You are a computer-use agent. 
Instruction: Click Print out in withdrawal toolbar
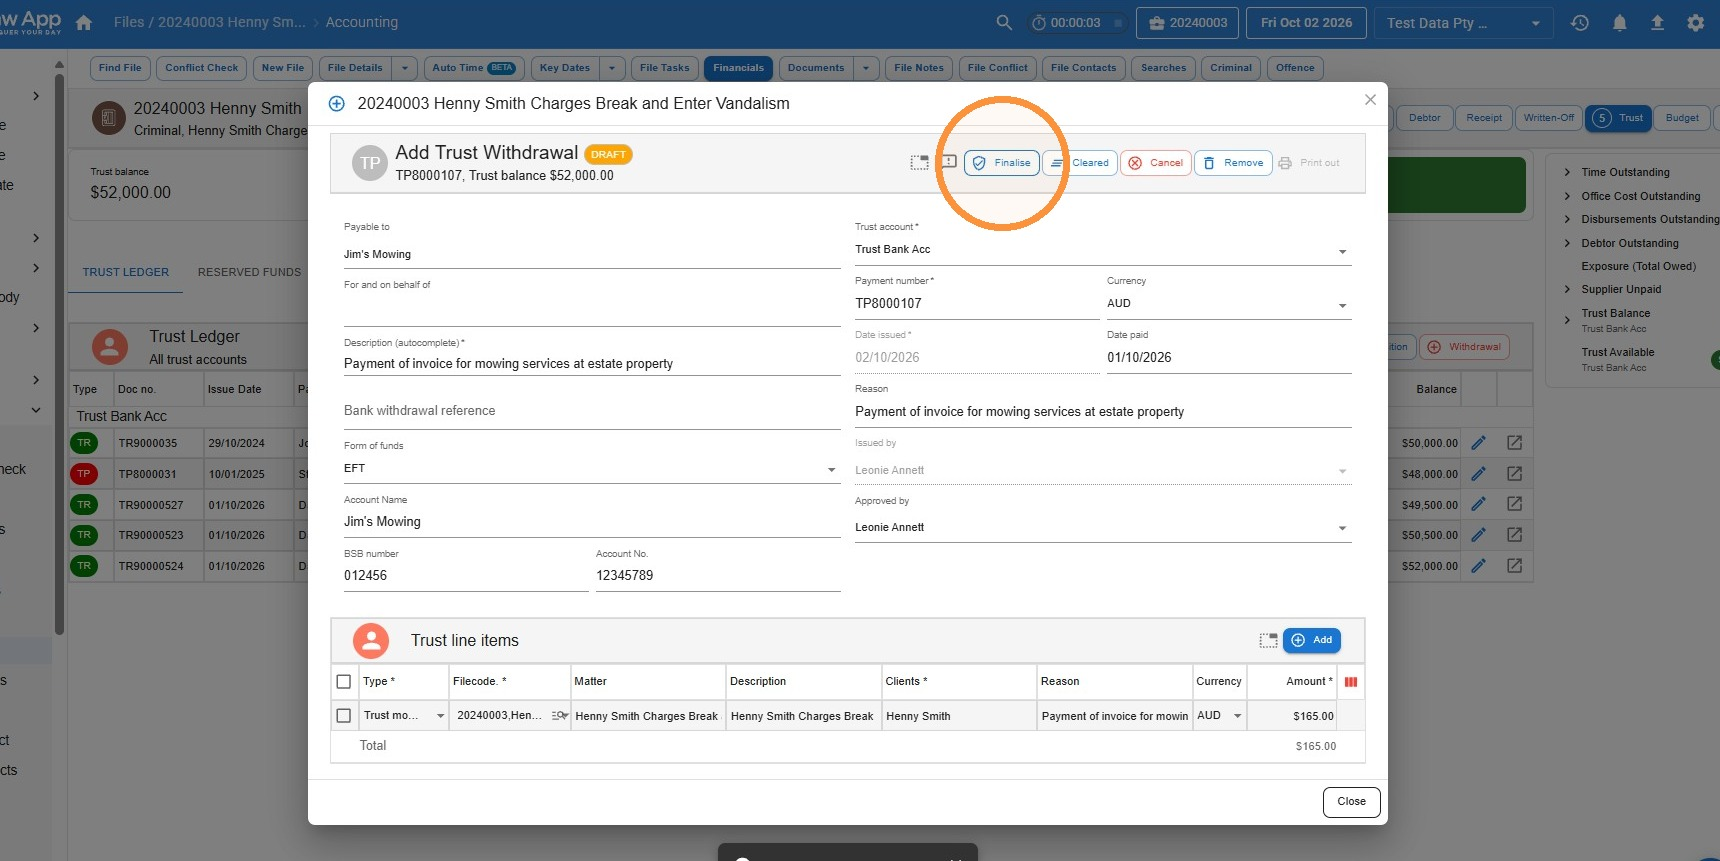tap(1309, 163)
